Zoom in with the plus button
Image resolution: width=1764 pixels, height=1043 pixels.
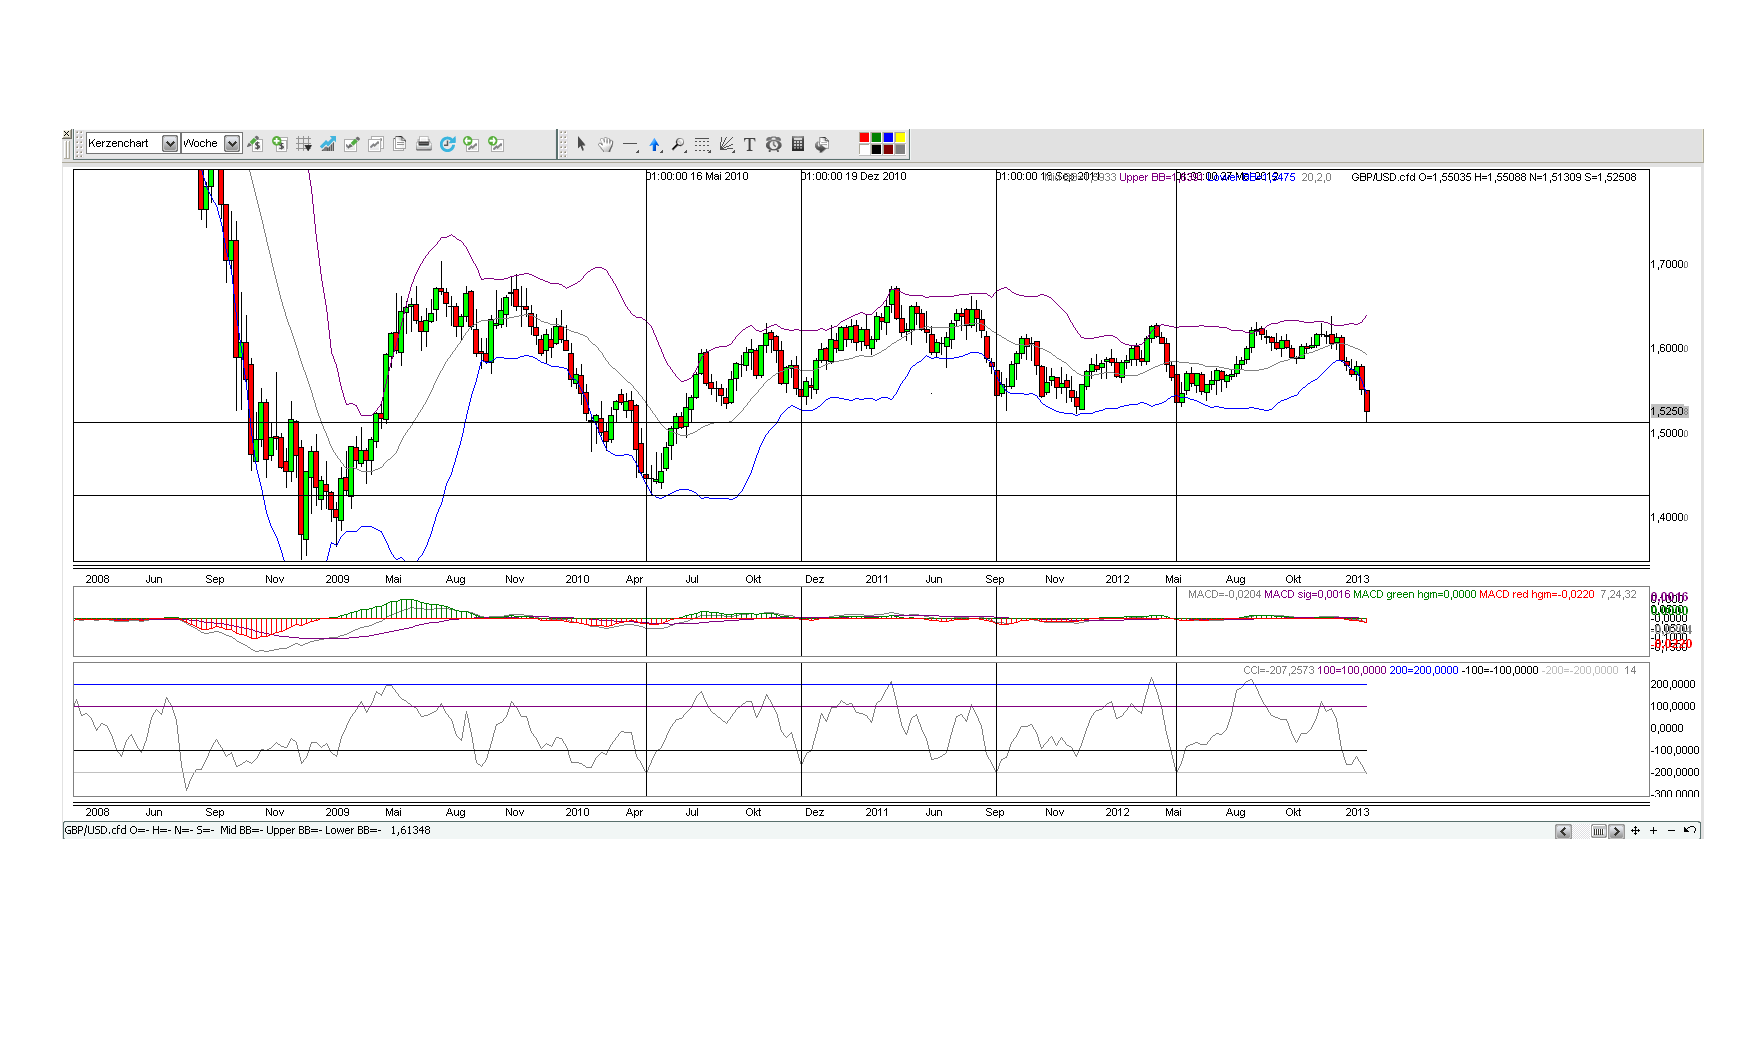coord(1653,831)
